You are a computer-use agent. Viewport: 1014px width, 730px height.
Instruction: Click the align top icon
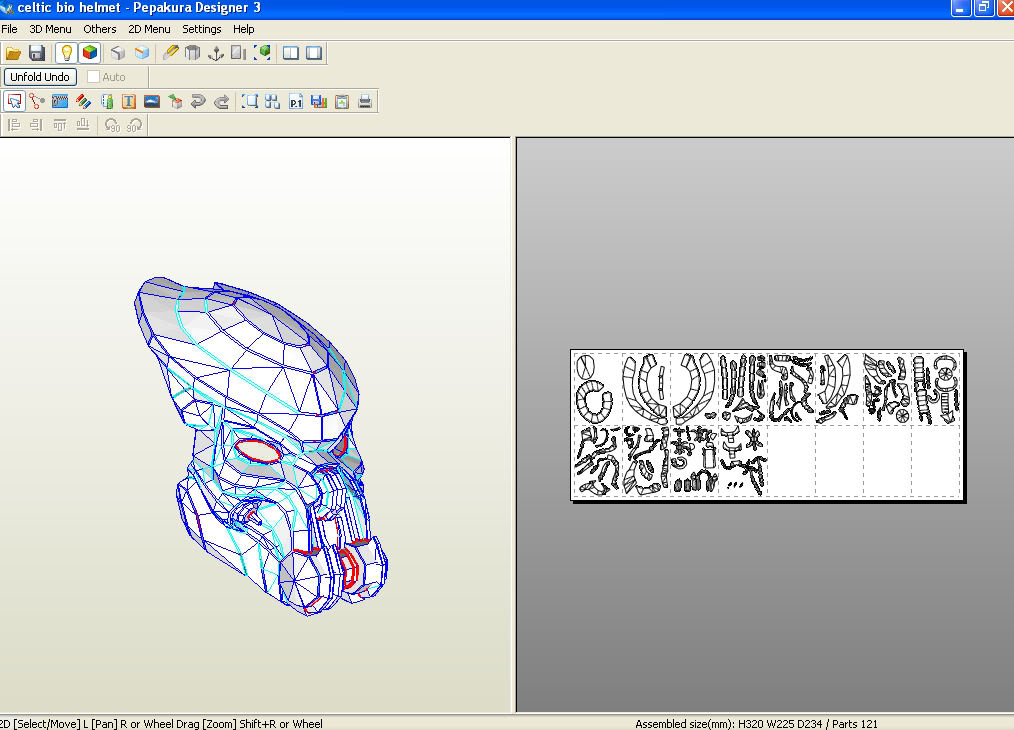point(59,125)
